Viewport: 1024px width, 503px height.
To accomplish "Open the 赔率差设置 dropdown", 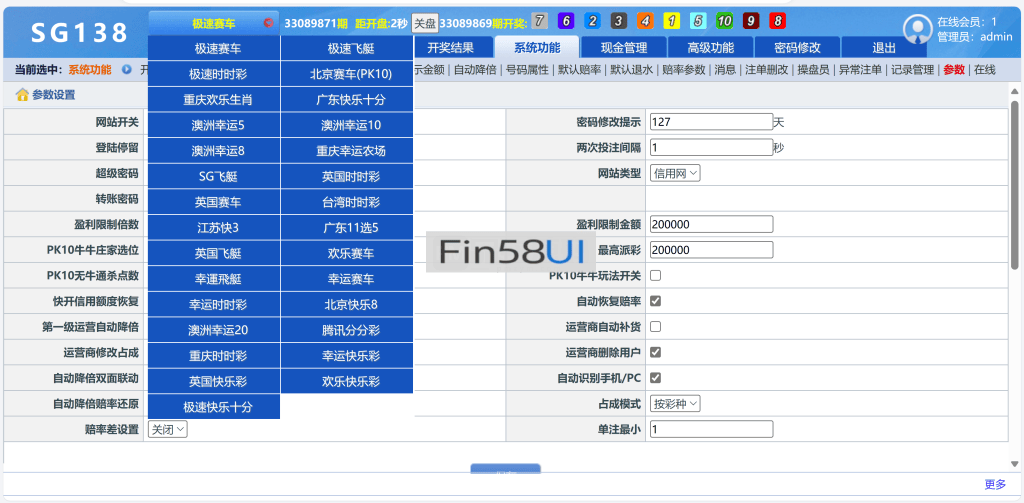I will coord(168,429).
